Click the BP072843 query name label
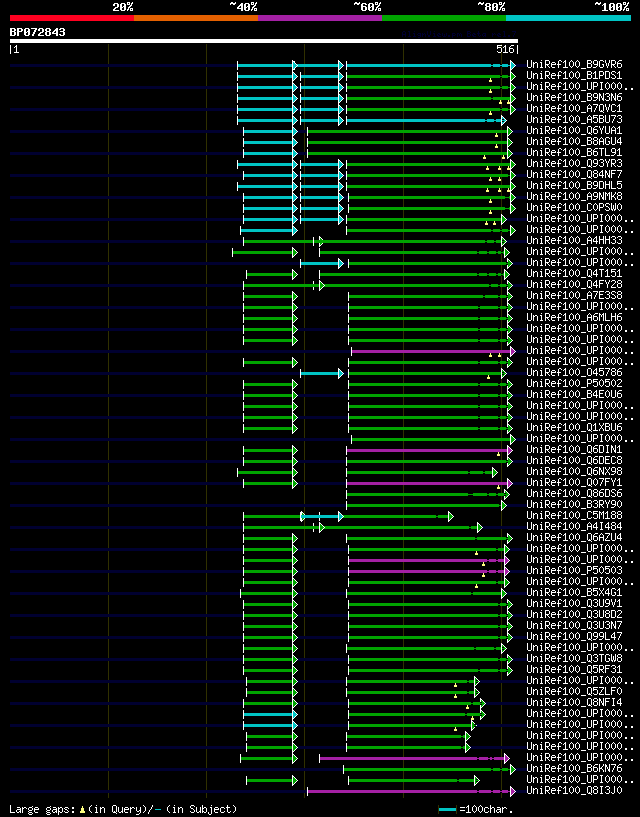 [38, 32]
